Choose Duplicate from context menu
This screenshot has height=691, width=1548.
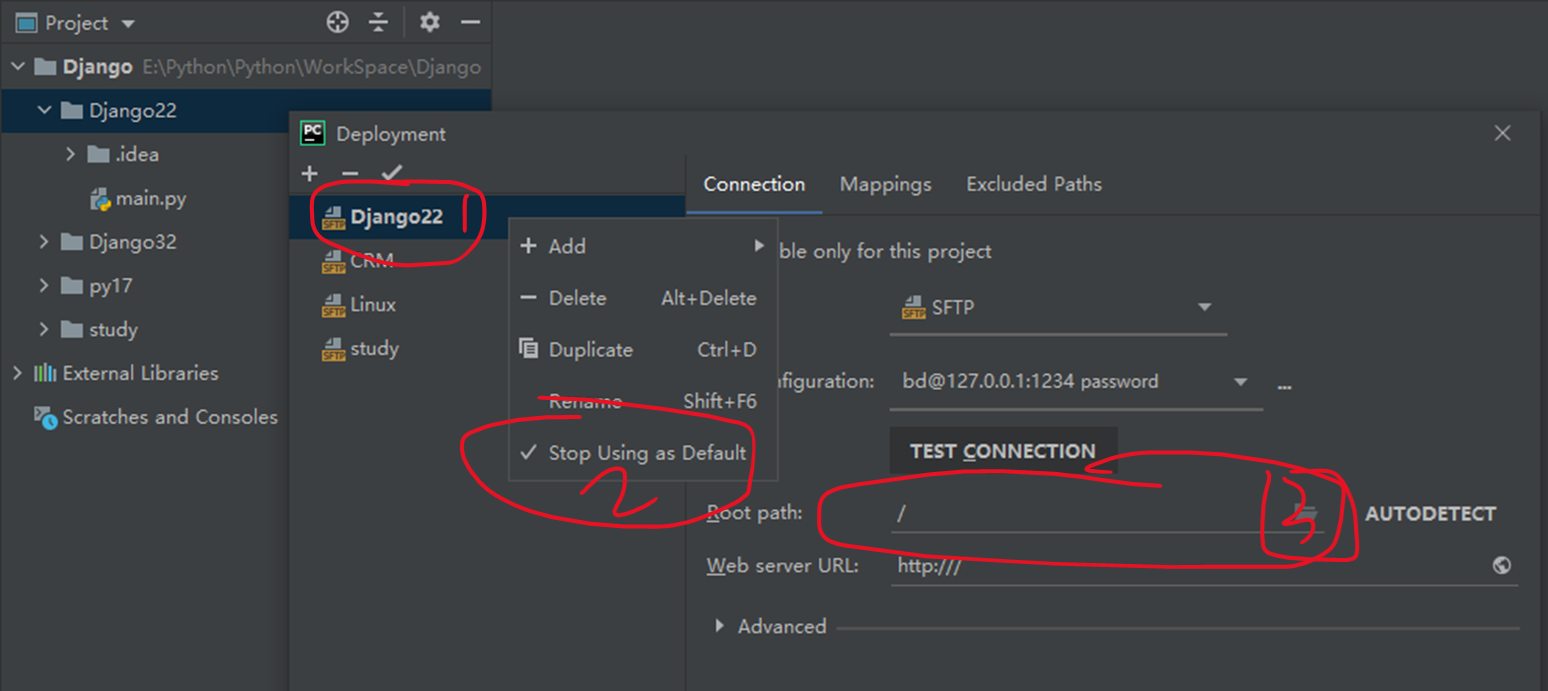point(643,350)
